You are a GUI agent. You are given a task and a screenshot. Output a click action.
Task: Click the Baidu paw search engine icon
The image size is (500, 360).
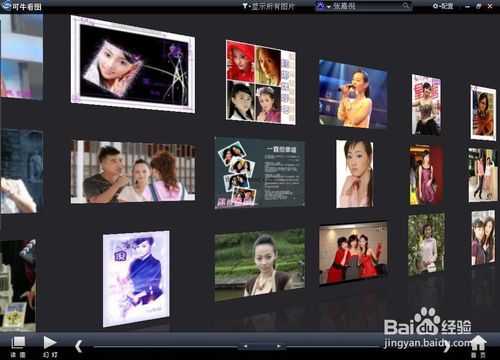[320, 6]
